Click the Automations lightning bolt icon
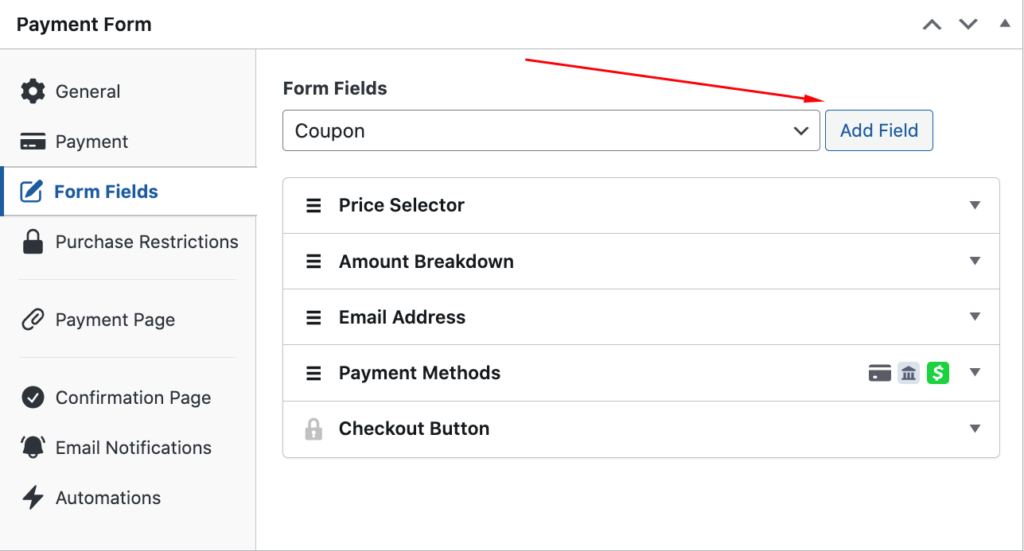This screenshot has height=551, width=1024. (33, 498)
